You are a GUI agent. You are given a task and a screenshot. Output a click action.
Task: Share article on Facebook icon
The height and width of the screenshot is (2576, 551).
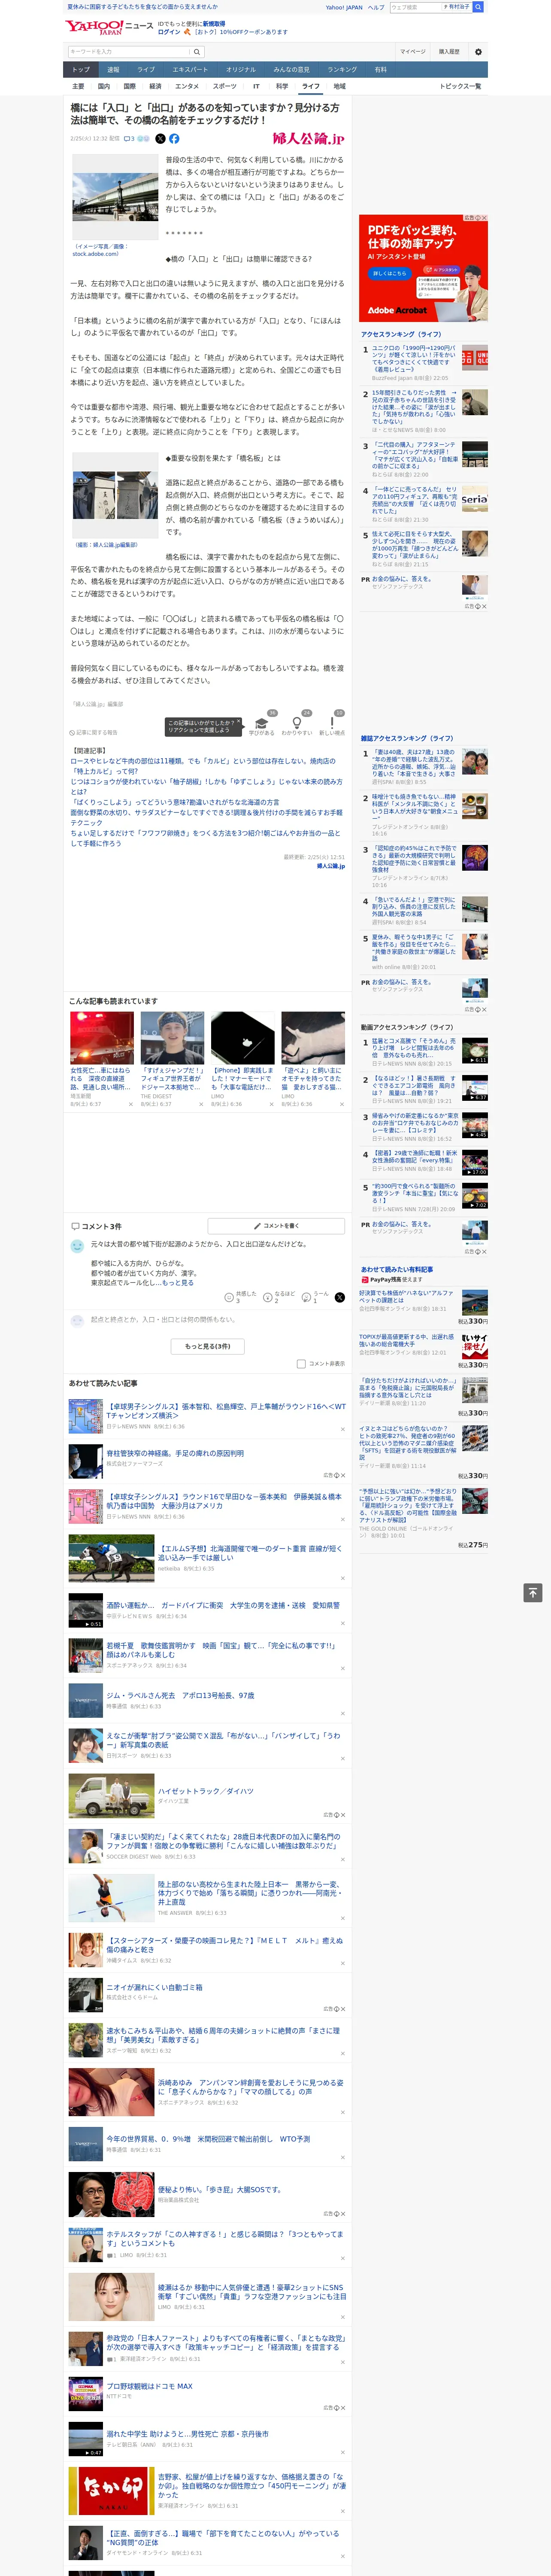pos(174,139)
